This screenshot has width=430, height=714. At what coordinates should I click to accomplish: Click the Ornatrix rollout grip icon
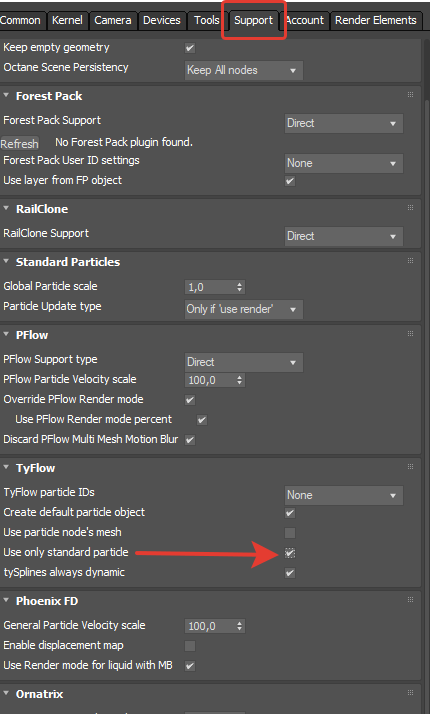pos(410,693)
